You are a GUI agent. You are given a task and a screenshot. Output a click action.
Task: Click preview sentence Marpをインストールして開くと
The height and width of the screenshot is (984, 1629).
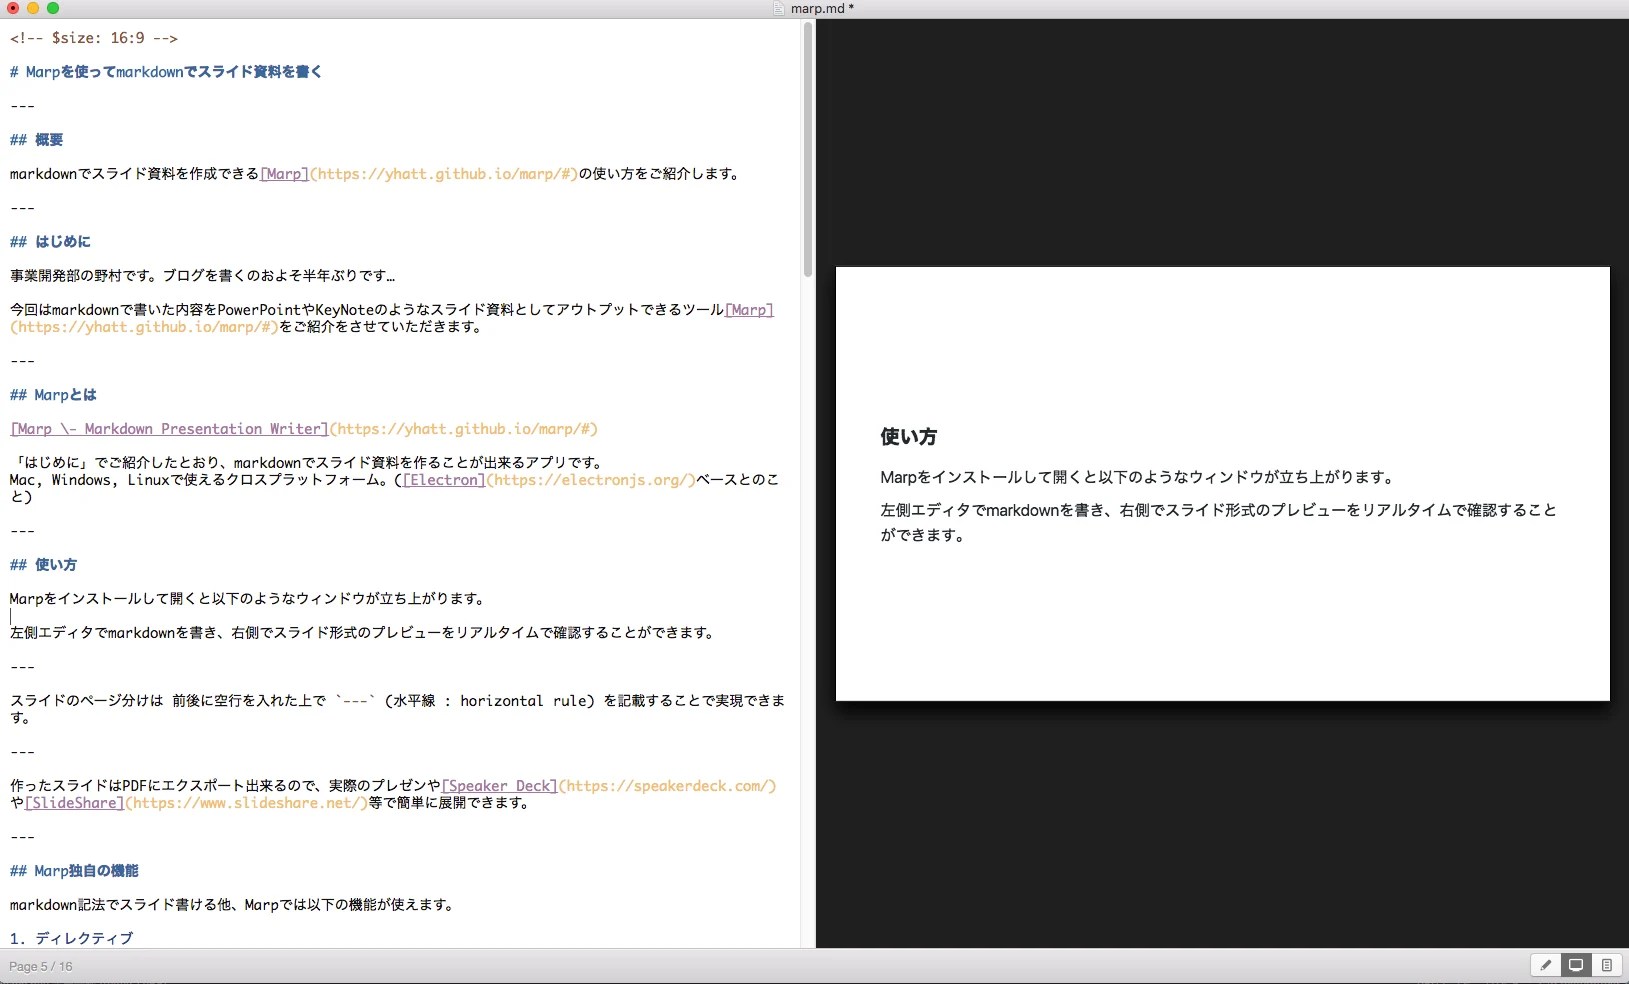[1138, 477]
